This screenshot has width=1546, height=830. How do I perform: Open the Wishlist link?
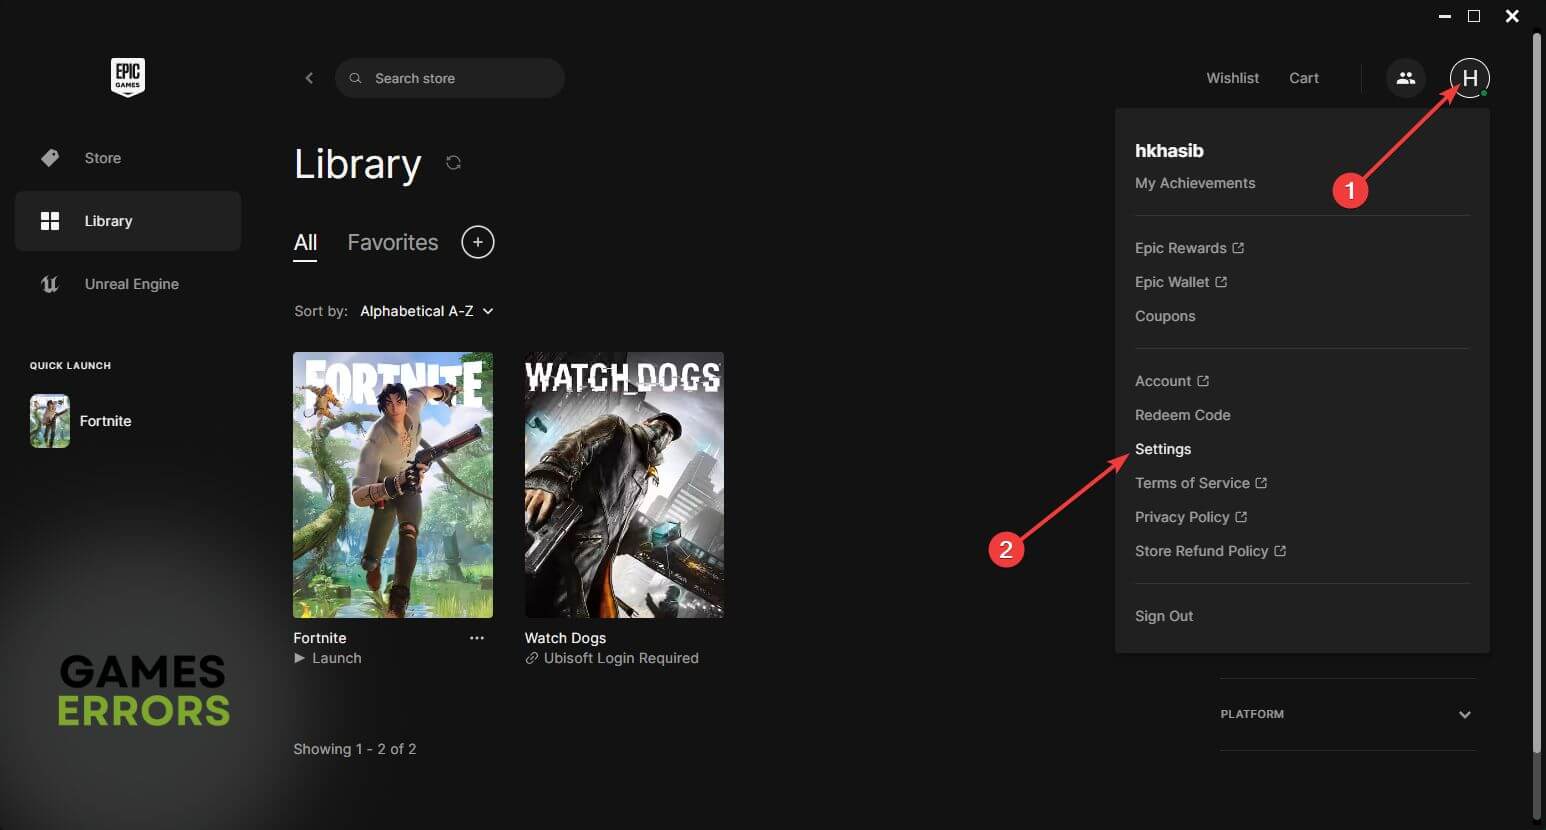tap(1232, 78)
